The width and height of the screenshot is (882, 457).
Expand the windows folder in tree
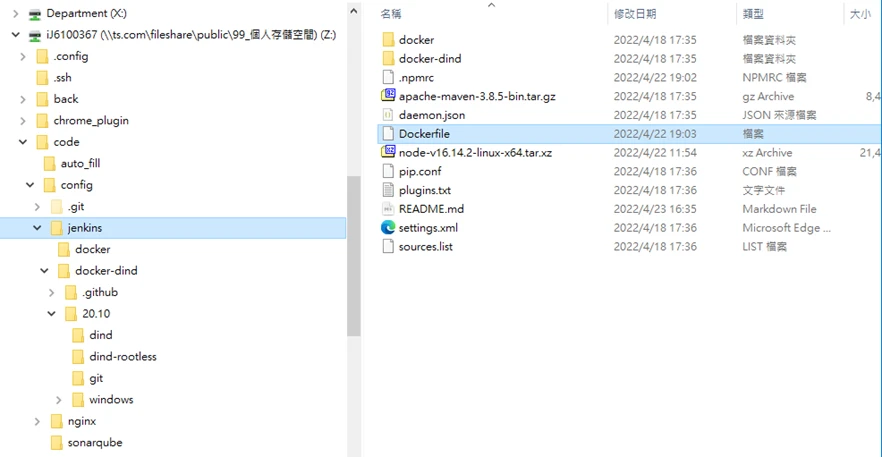pos(59,400)
